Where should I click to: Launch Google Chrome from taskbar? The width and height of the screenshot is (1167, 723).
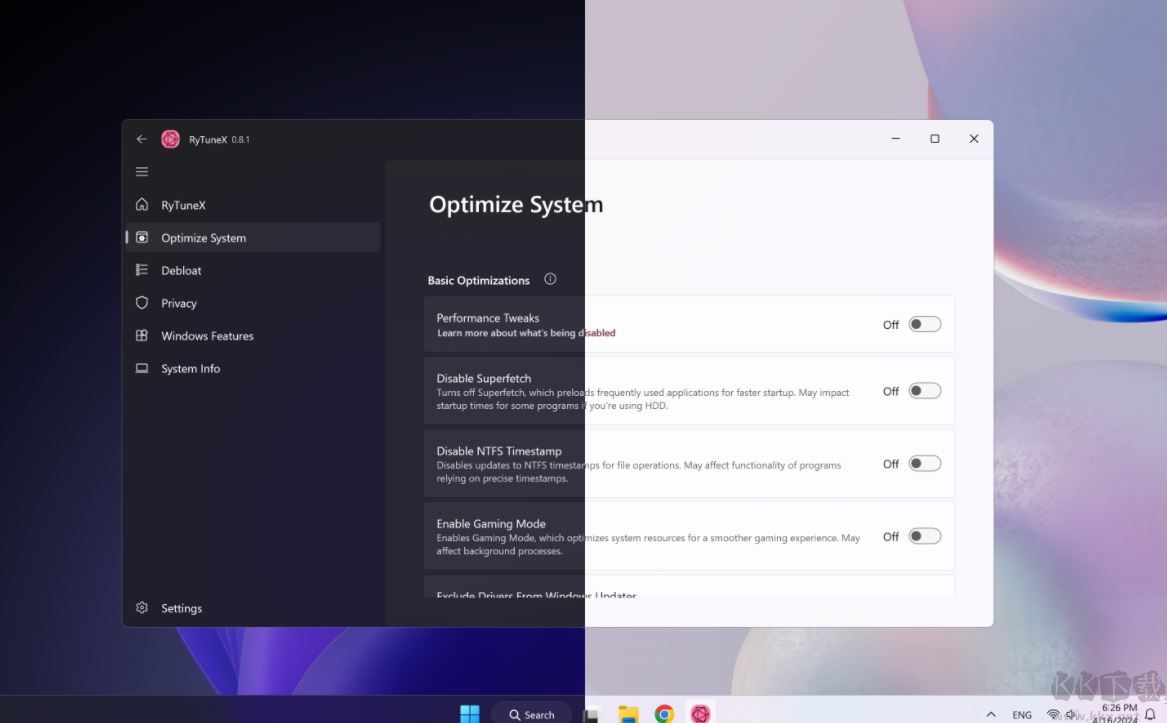[x=664, y=713]
